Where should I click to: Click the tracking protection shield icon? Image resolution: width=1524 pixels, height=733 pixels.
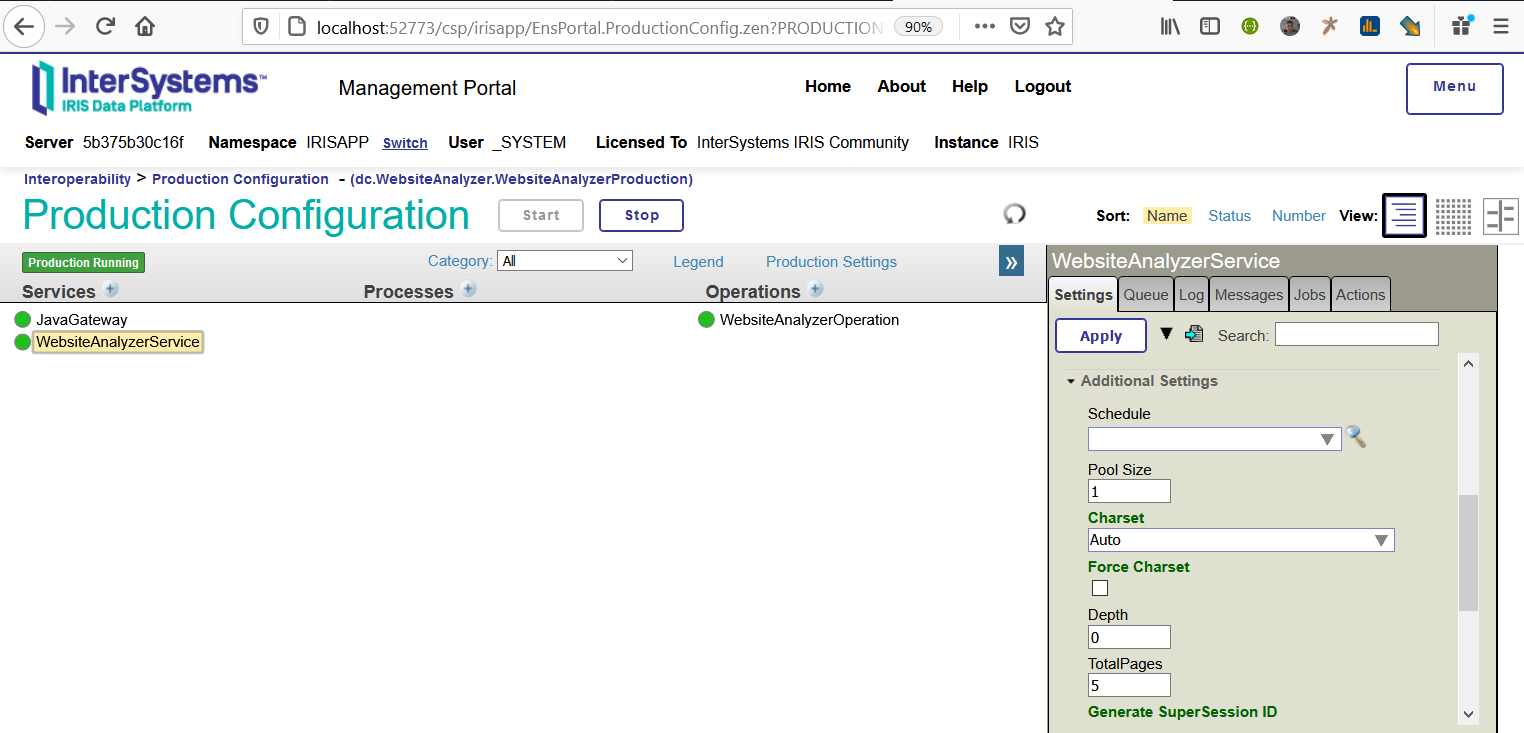261,27
